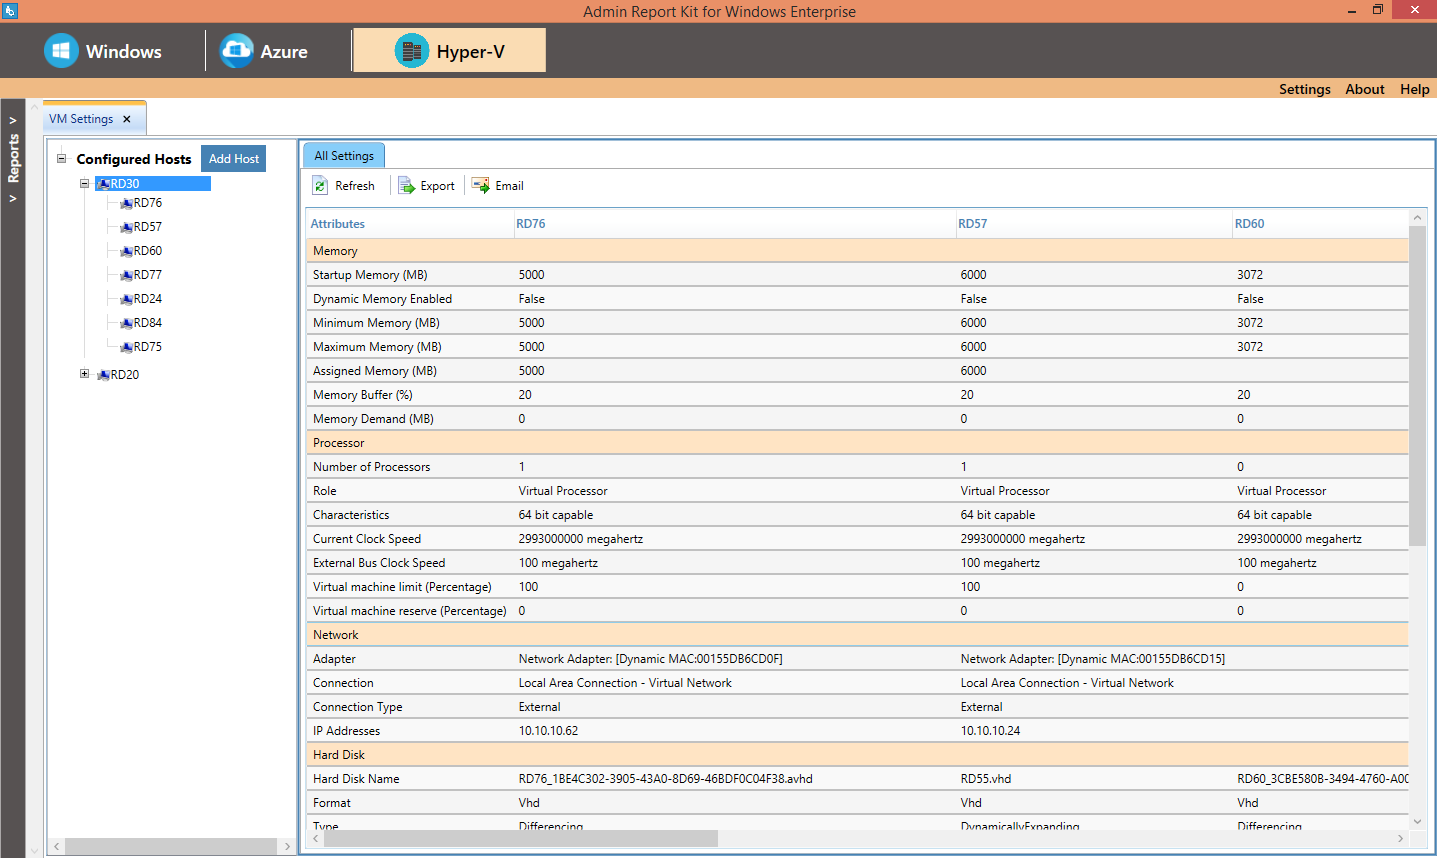The image size is (1437, 858).
Task: Click the Startup Memory (MB) row label
Action: coord(370,275)
